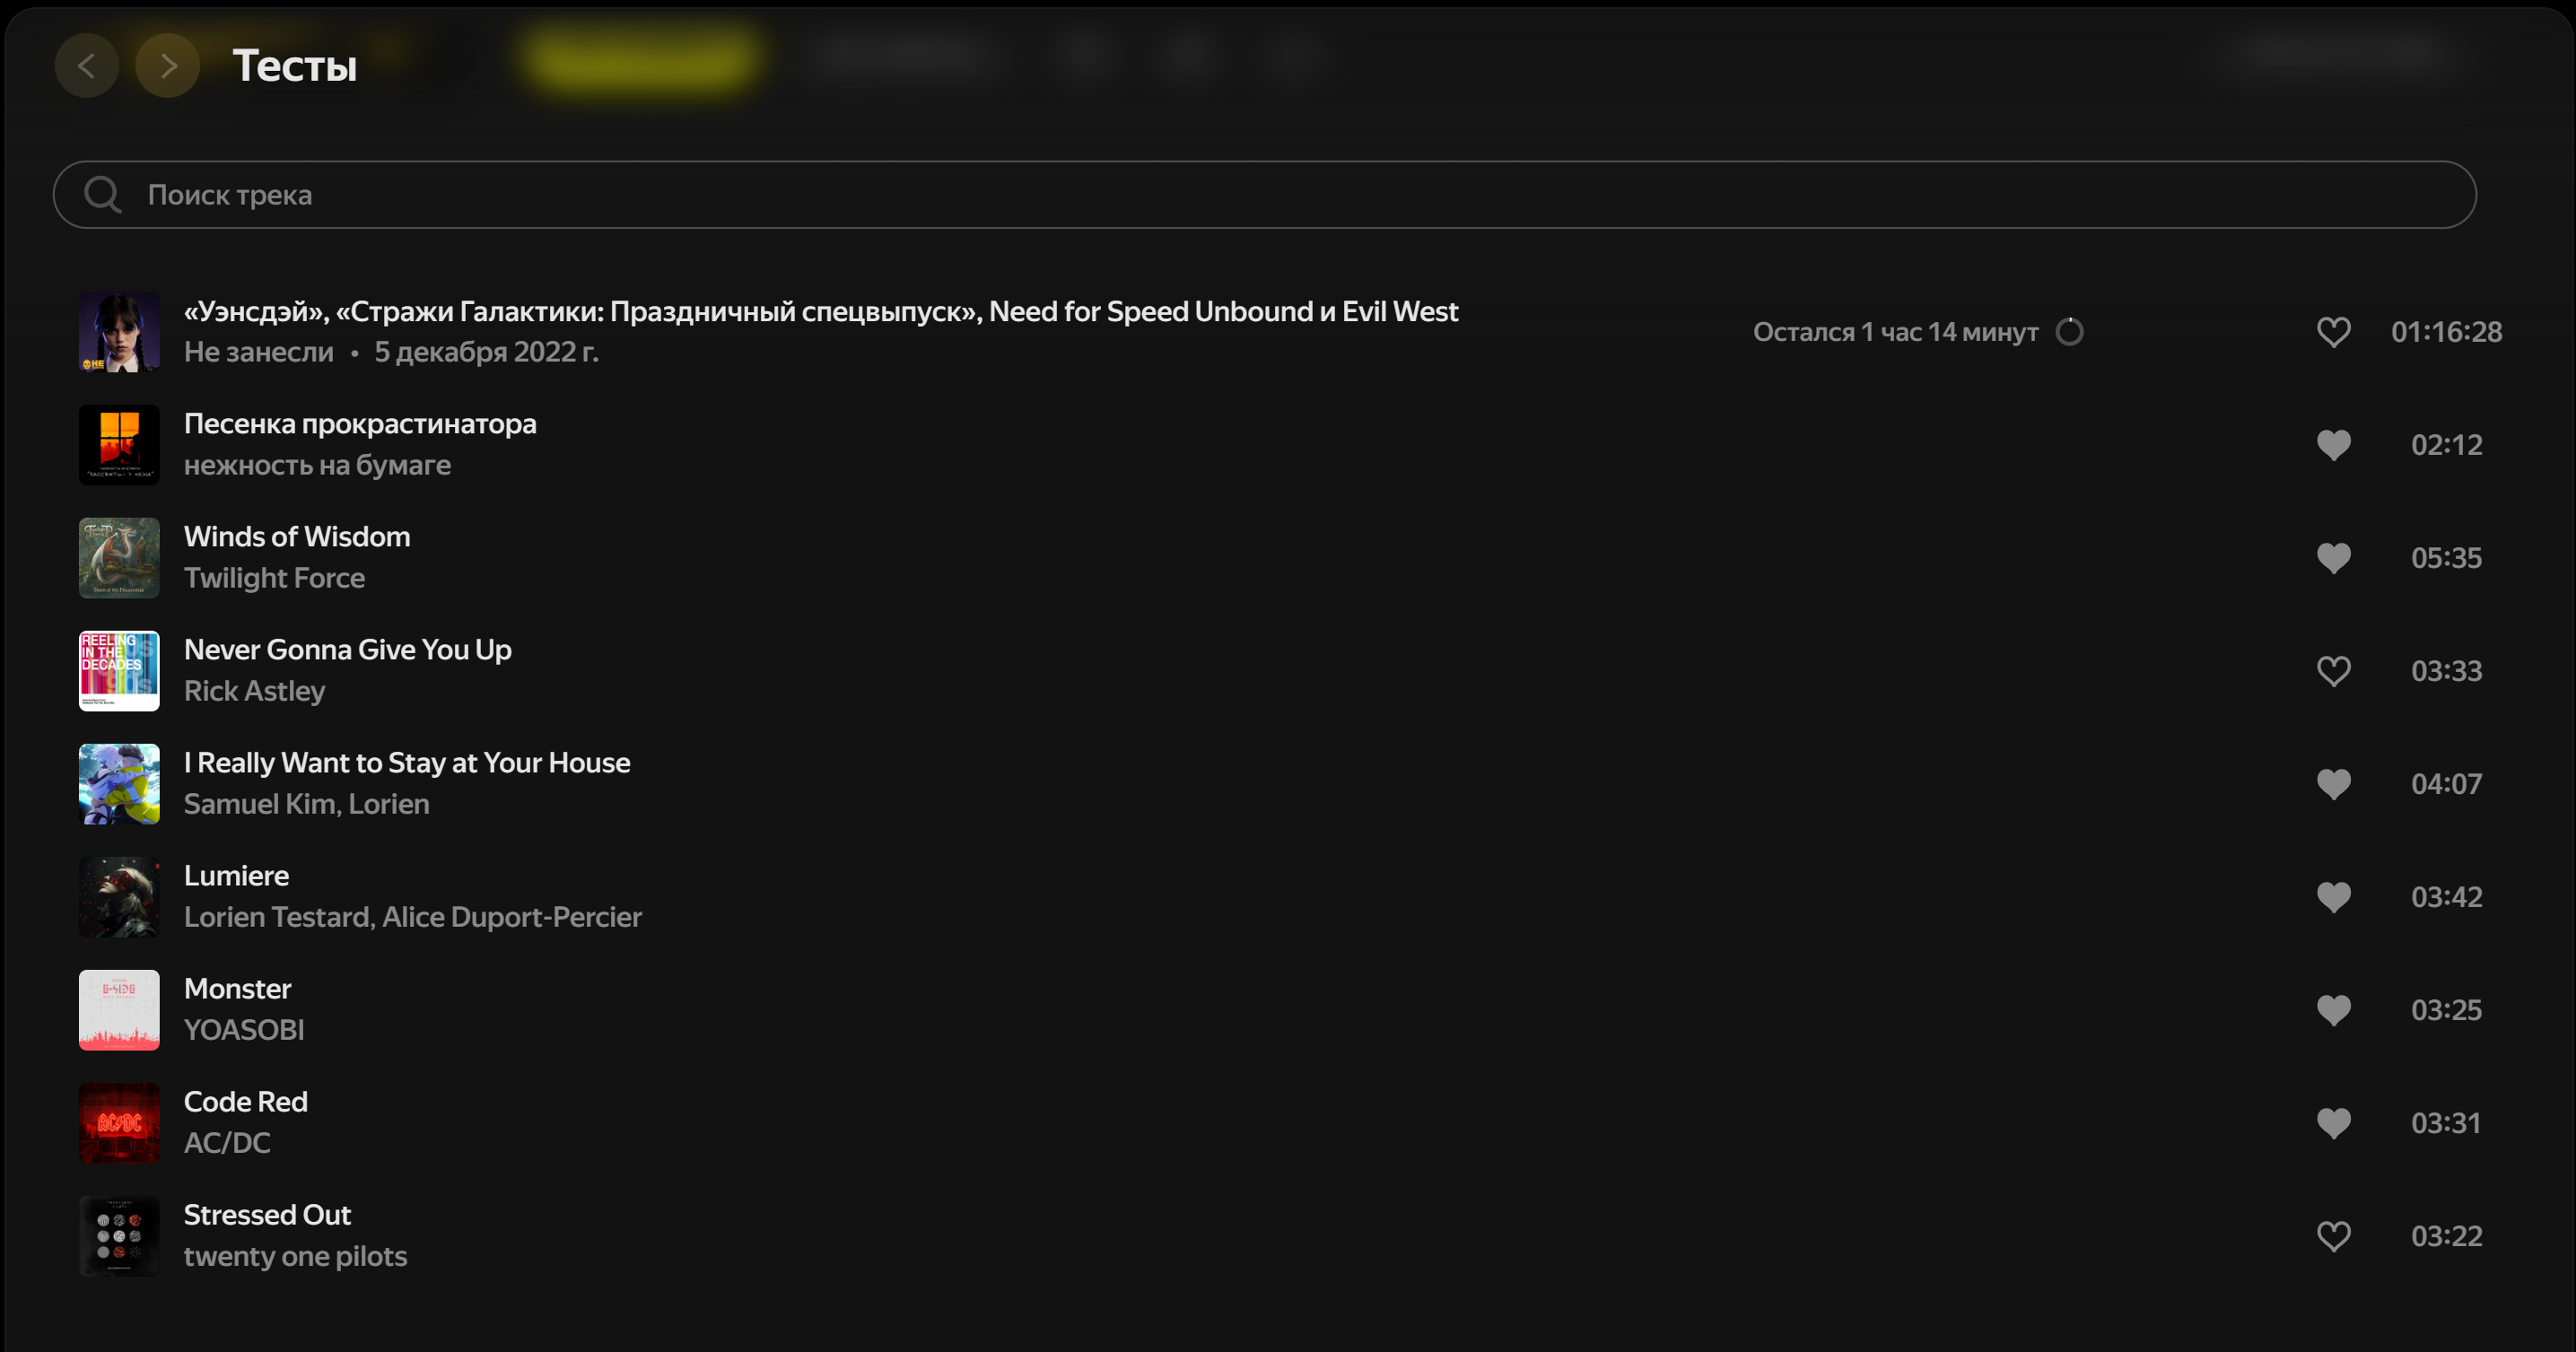The width and height of the screenshot is (2576, 1352).
Task: Open artist YOASOBI
Action: [244, 1030]
